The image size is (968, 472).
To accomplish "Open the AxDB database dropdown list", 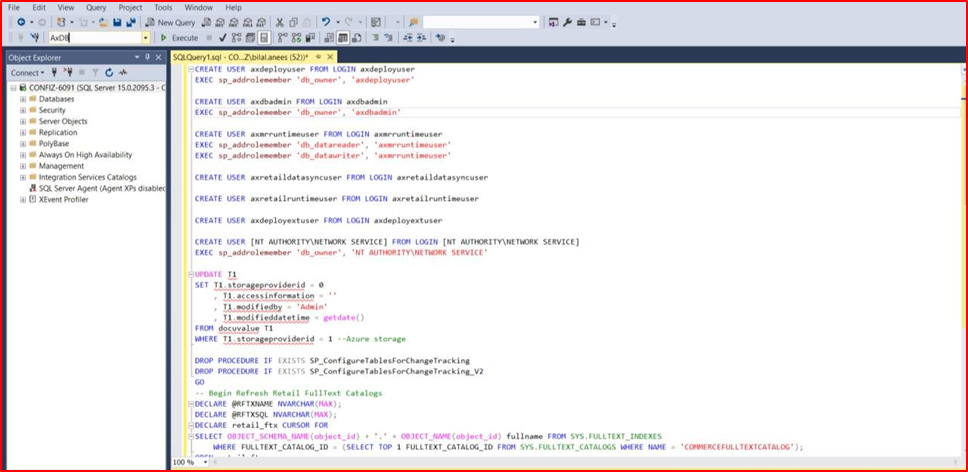I will pyautogui.click(x=146, y=38).
